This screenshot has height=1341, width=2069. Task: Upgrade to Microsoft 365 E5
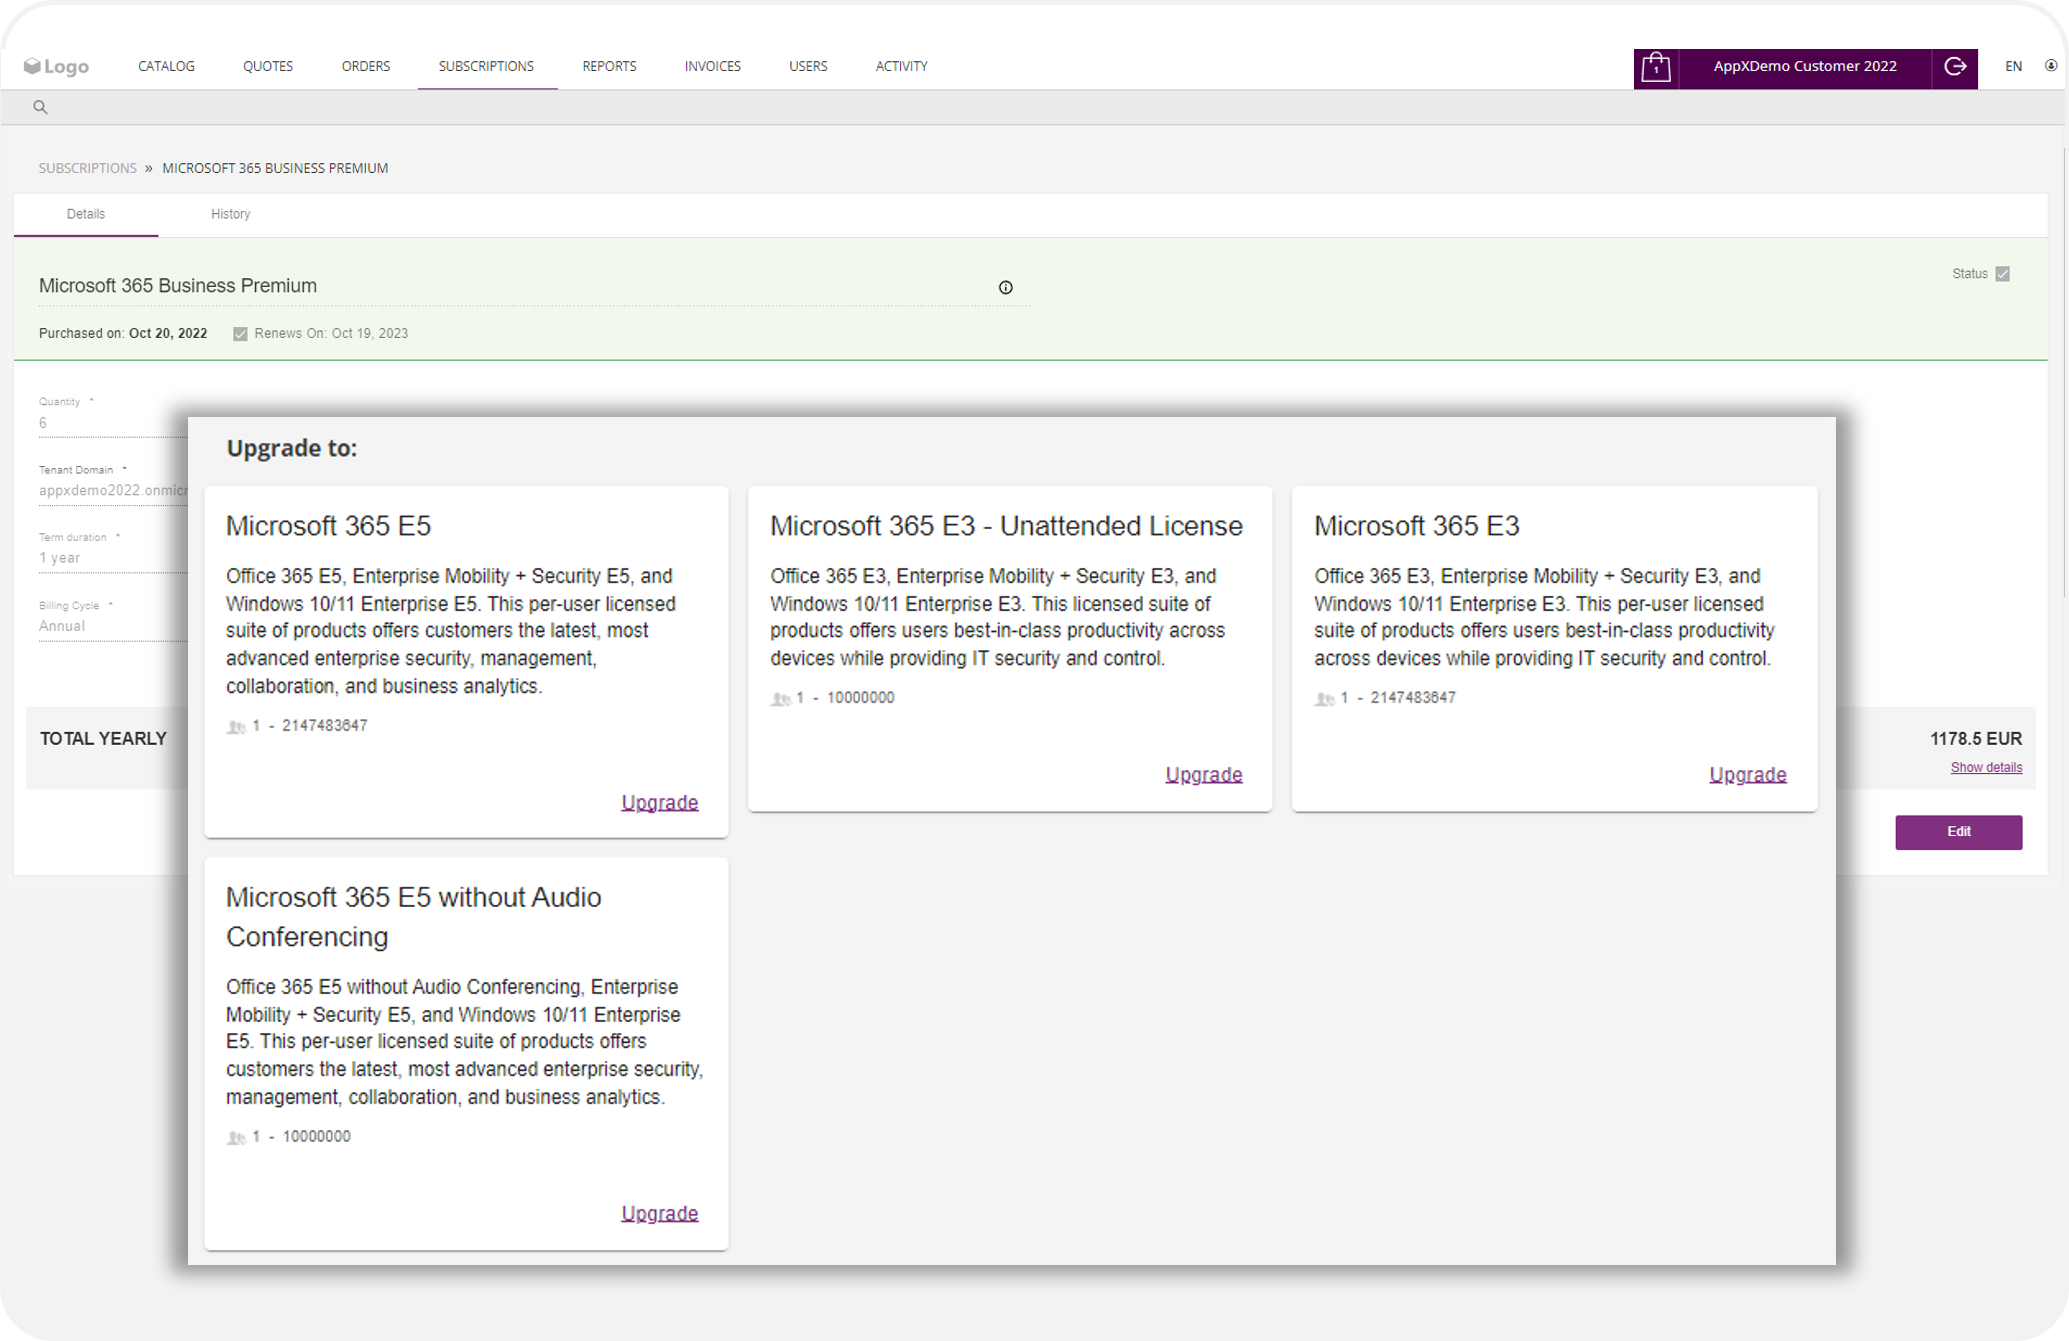(660, 802)
